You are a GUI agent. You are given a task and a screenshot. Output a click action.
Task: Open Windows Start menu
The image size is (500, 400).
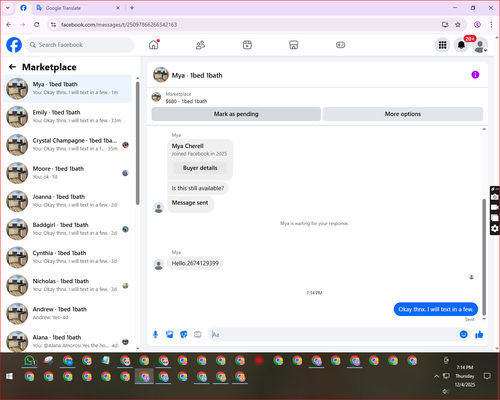coord(9,376)
